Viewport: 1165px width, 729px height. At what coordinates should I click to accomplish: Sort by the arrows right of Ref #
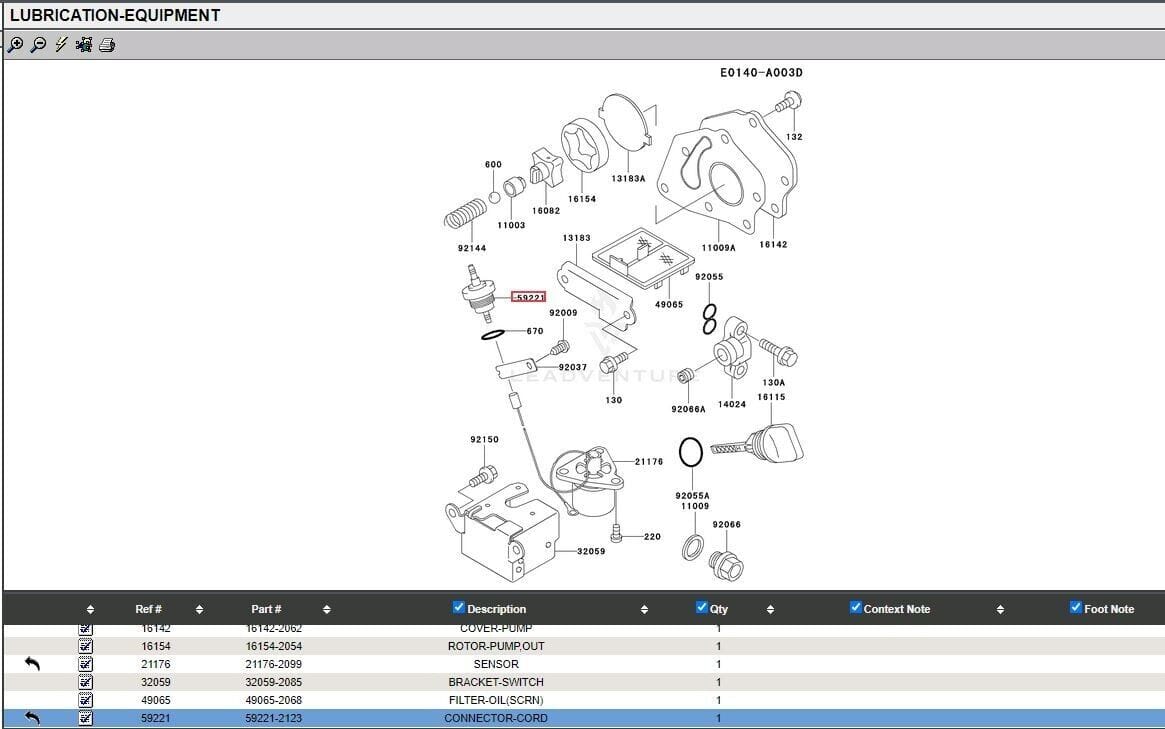tap(199, 609)
